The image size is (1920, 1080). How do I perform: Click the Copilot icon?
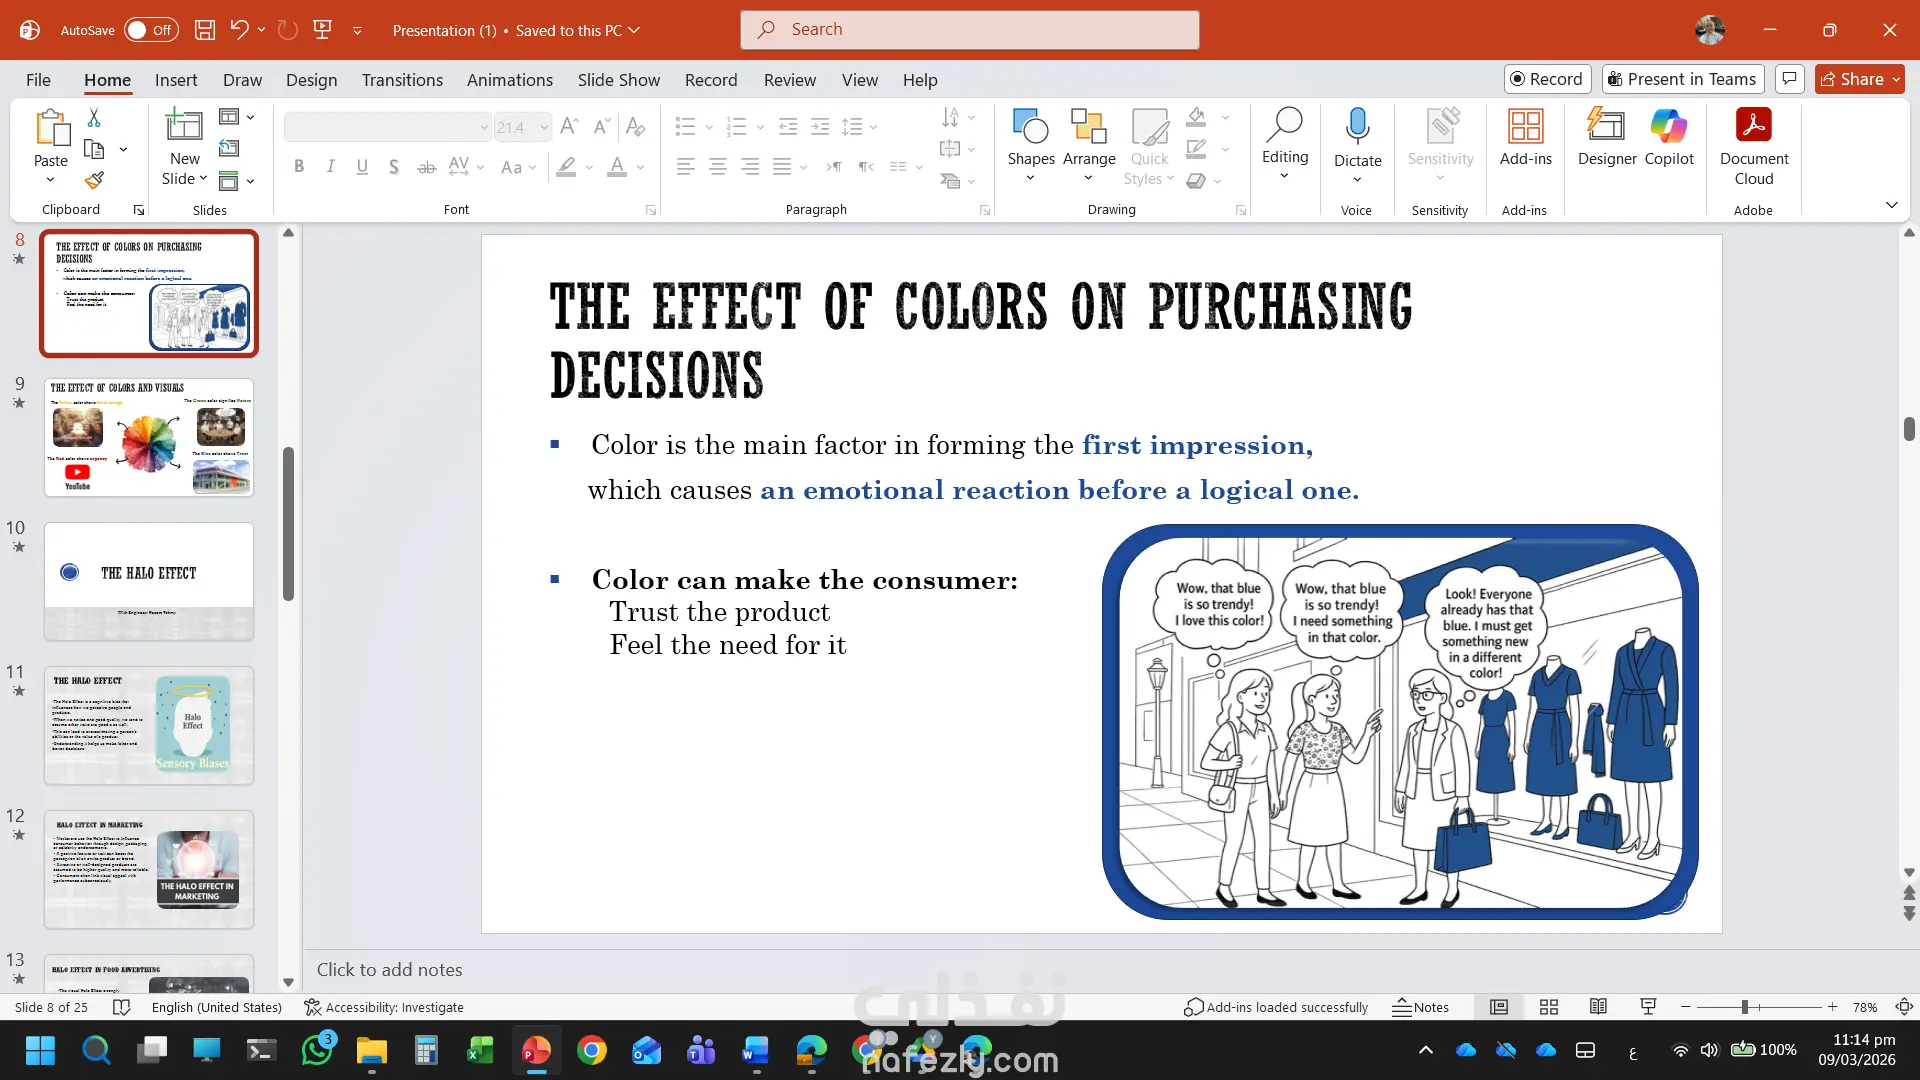pyautogui.click(x=1668, y=137)
